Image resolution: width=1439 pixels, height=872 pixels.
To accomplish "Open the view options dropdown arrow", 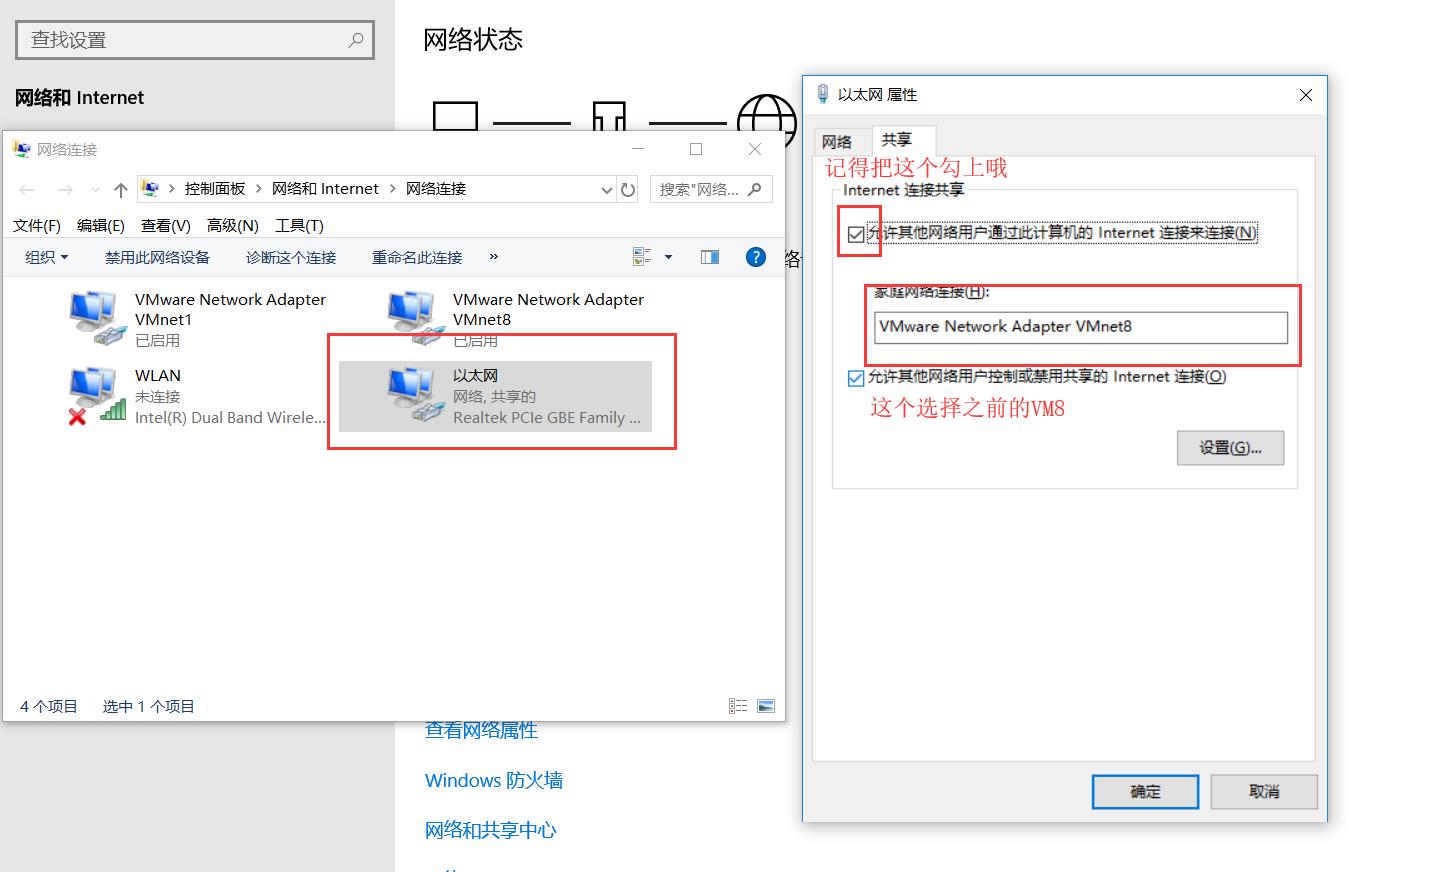I will [x=668, y=257].
